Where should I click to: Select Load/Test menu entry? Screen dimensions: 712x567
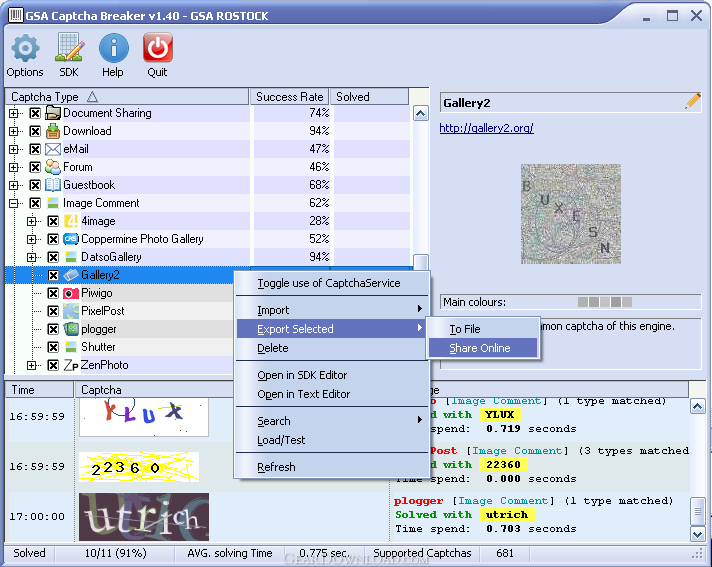click(x=331, y=440)
